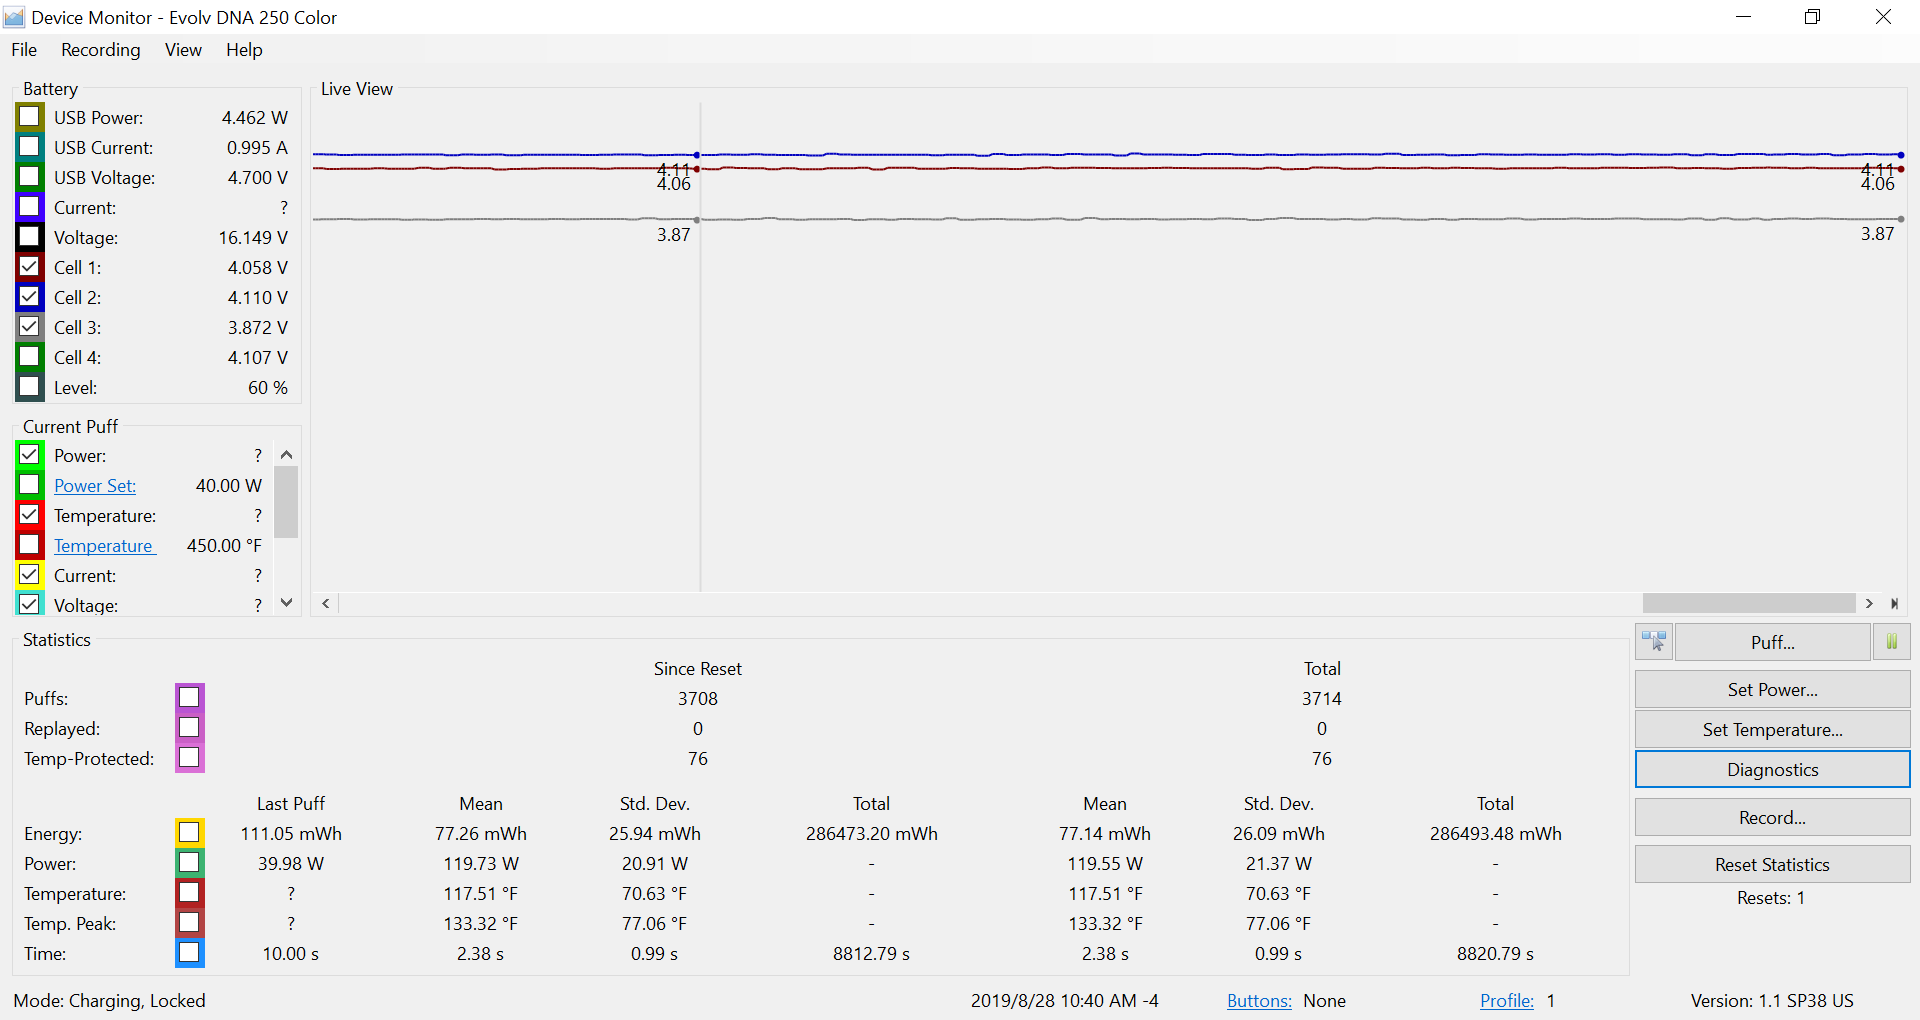
Task: Enable the USB Power checkbox
Action: (30, 117)
